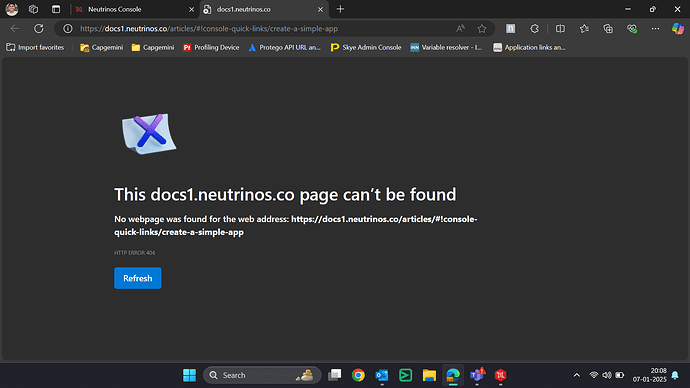Click the taskbar Search box

pyautogui.click(x=262, y=375)
